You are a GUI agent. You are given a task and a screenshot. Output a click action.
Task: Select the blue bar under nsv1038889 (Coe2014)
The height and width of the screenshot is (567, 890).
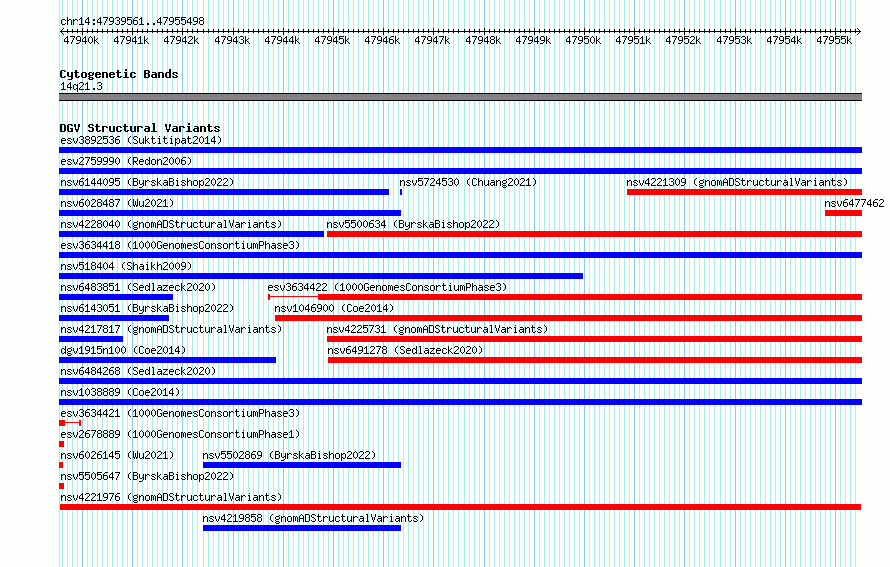[x=460, y=402]
